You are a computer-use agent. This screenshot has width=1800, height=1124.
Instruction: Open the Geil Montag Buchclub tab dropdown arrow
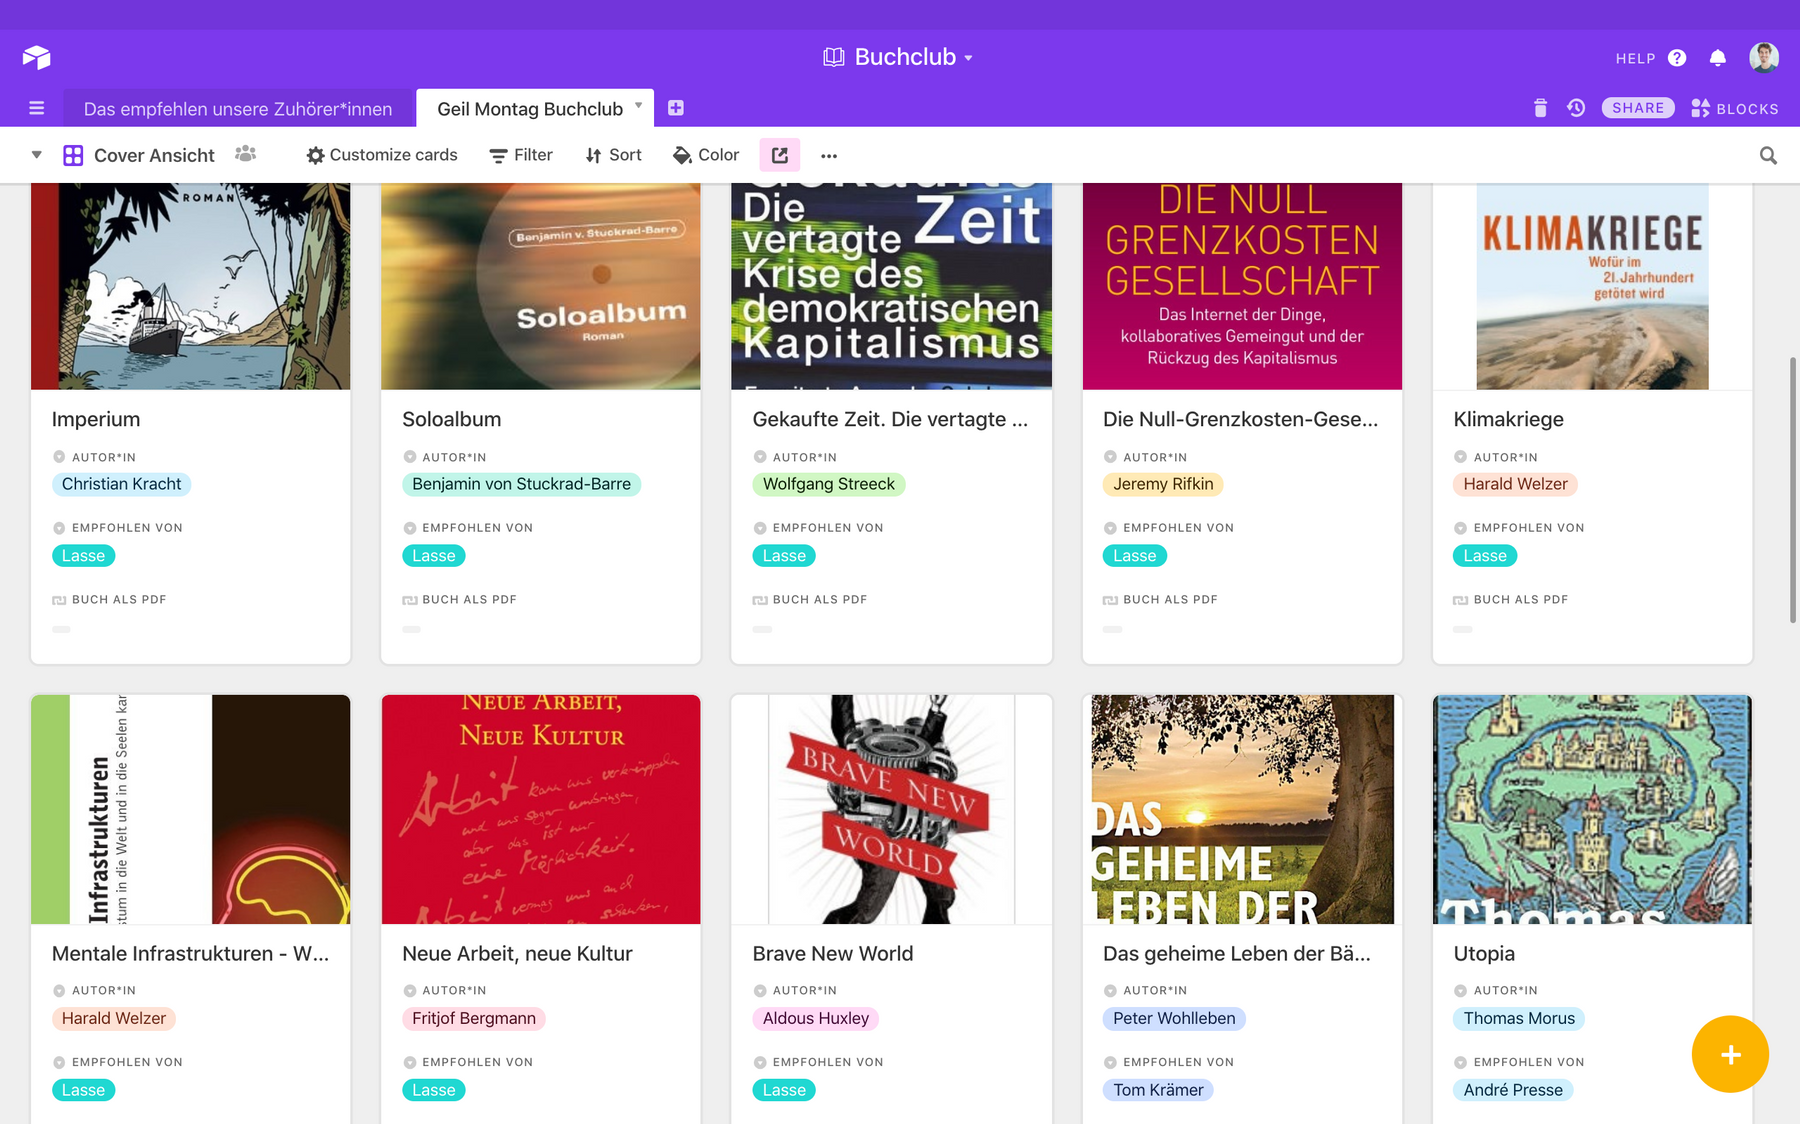pos(638,105)
